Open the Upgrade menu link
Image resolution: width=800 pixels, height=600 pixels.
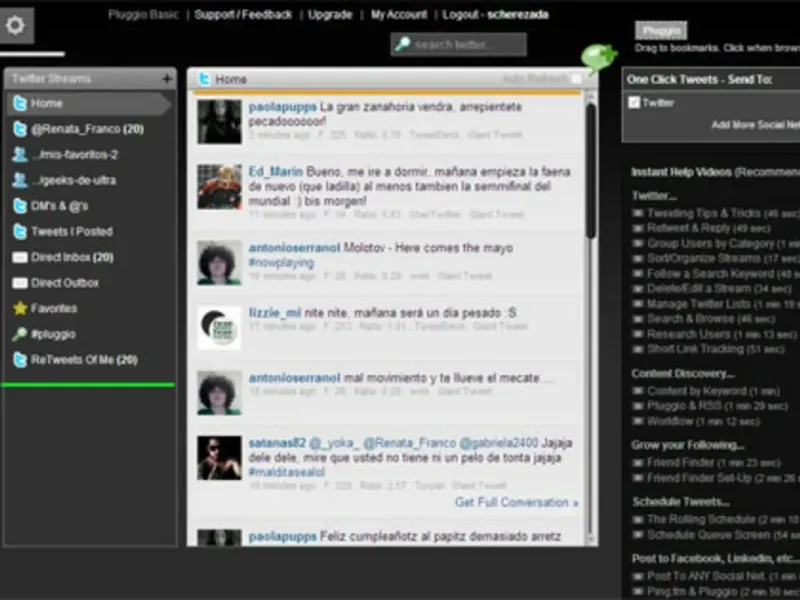tap(330, 14)
